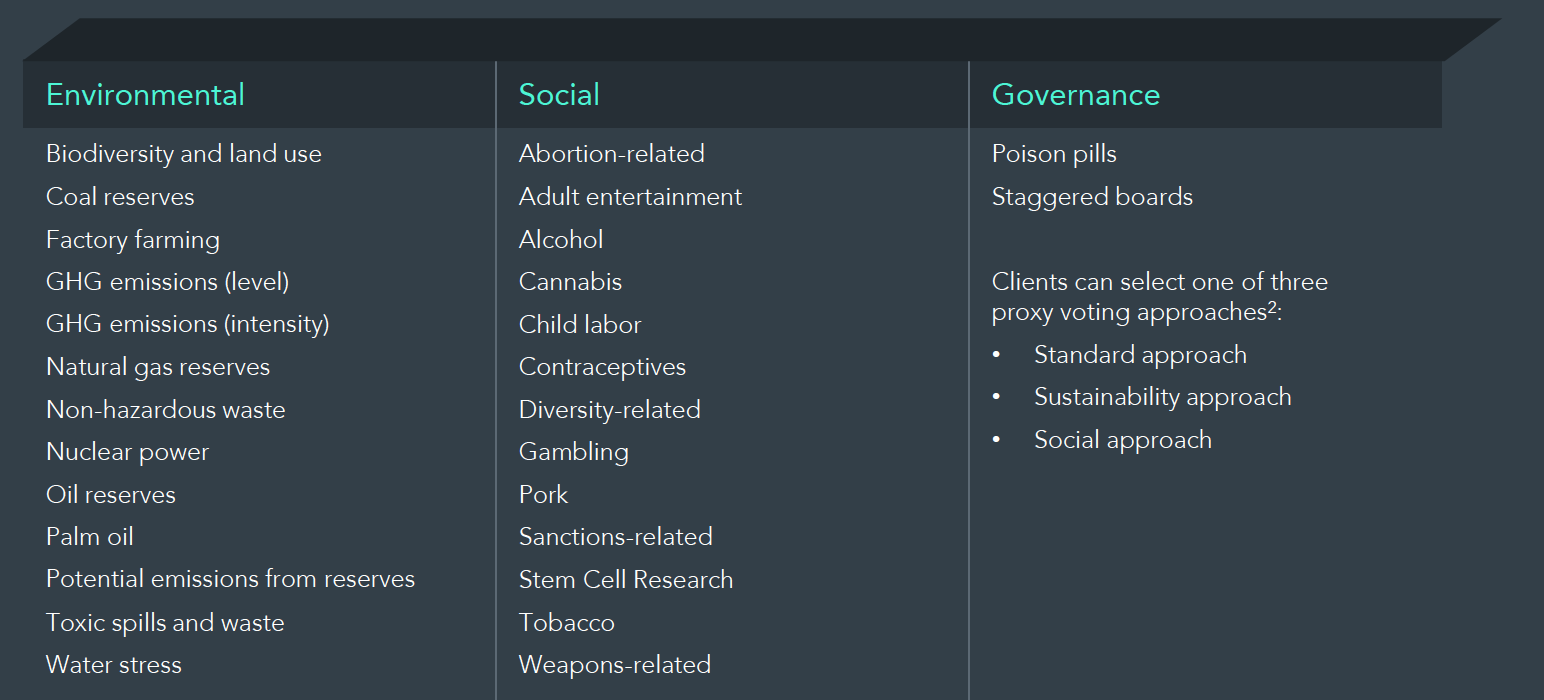Viewport: 1544px width, 700px height.
Task: Click the Environmental column header
Action: 145,95
